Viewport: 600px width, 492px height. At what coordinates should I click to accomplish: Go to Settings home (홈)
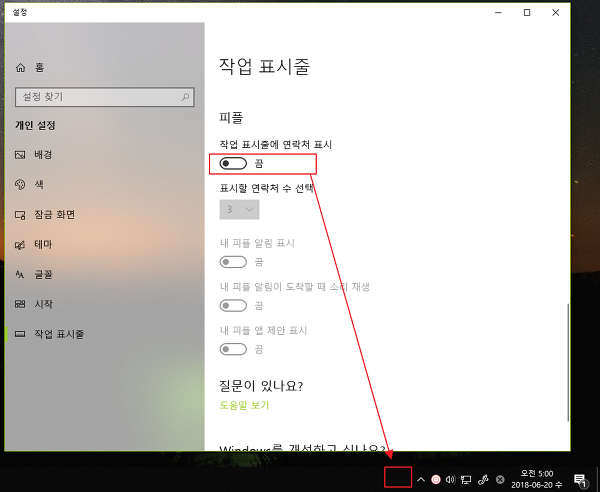click(30, 68)
